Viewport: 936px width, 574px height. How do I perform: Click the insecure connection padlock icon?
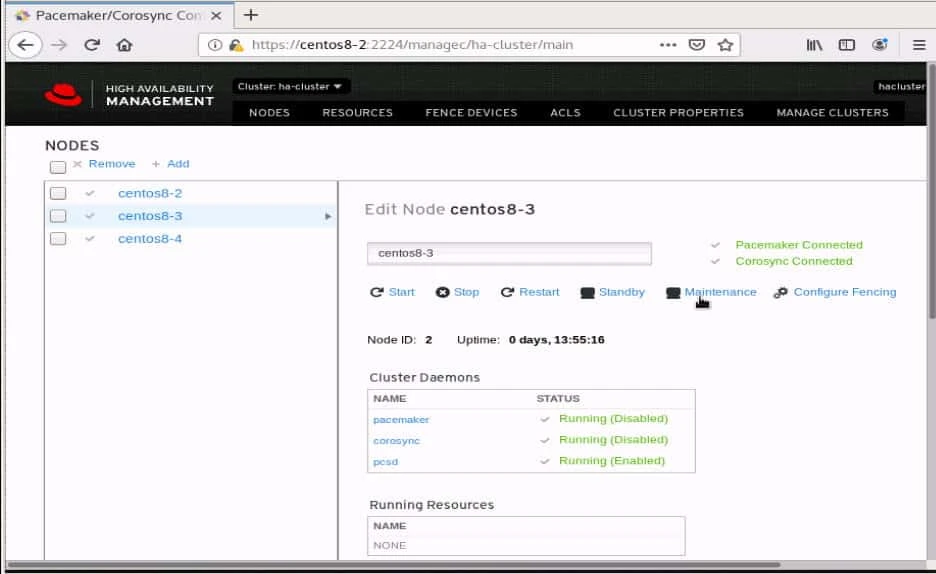[x=236, y=45]
